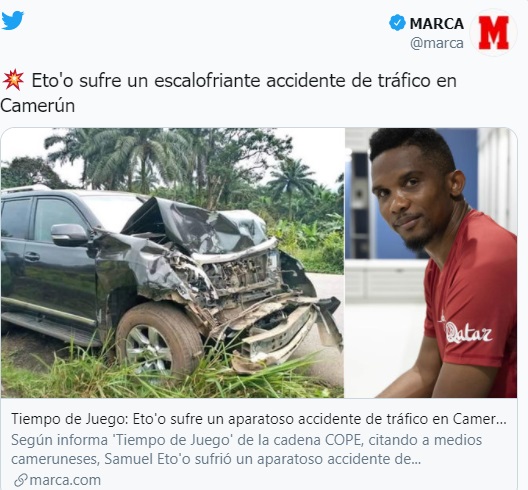The height and width of the screenshot is (490, 528).
Task: Open the portrait photo of man in red shirt
Action: (x=431, y=263)
